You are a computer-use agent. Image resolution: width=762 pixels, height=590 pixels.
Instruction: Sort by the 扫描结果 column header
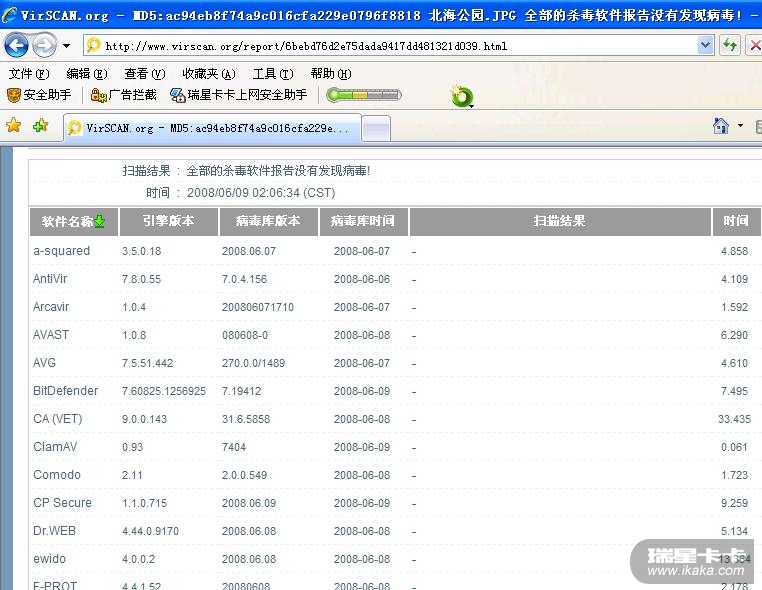(x=560, y=222)
